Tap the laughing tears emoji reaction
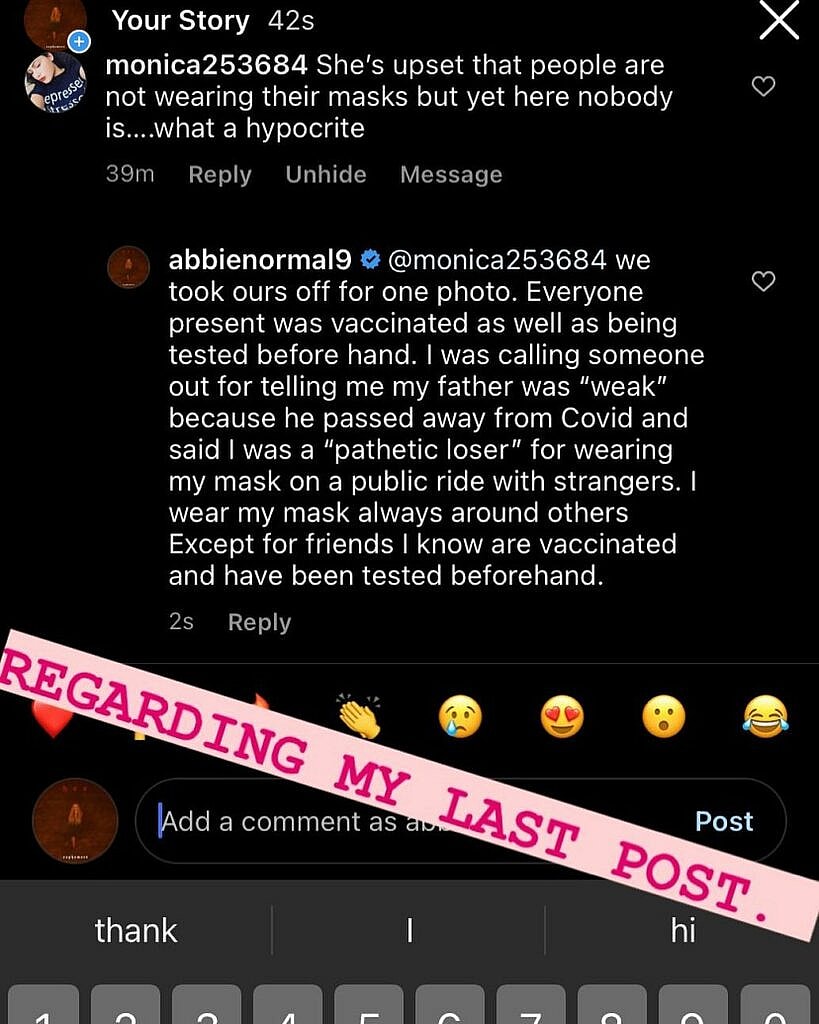 (765, 717)
